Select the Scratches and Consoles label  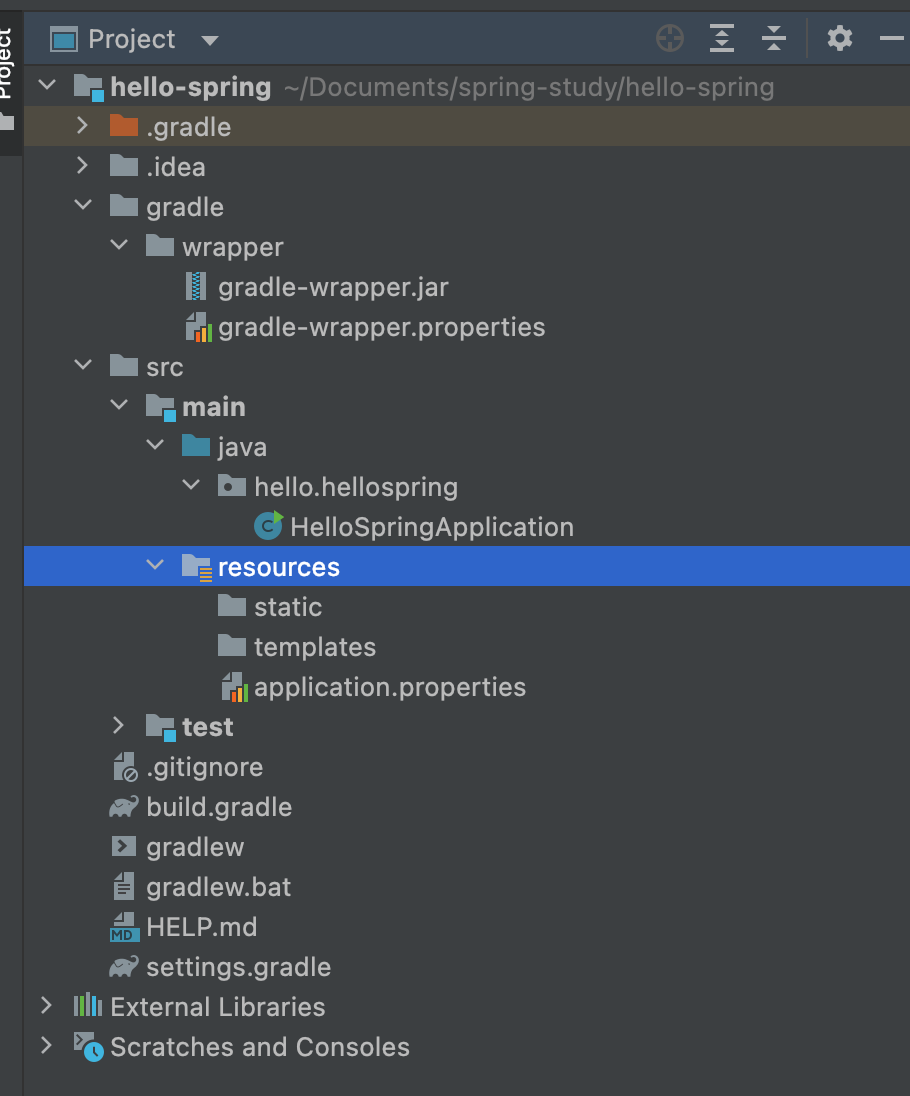[x=260, y=1046]
